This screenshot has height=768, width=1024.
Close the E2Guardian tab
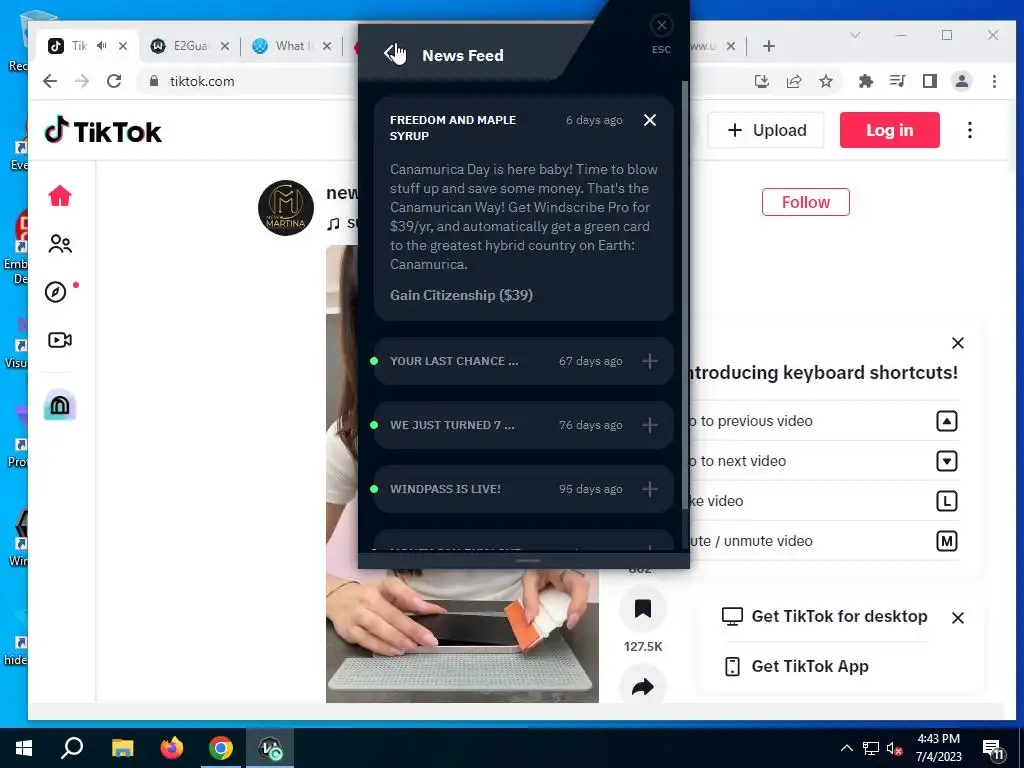coord(225,46)
